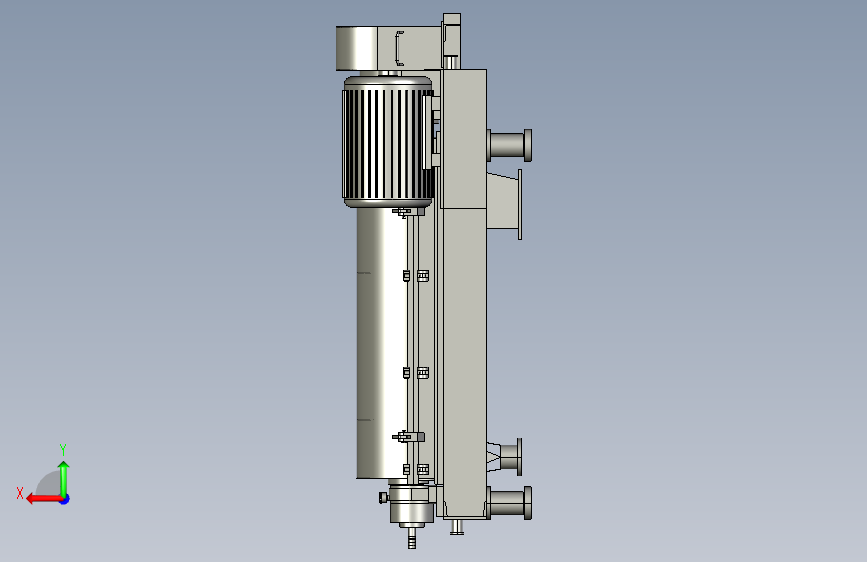Click the blue Z axis ball on the triad
This screenshot has height=562, width=867.
pyautogui.click(x=65, y=499)
